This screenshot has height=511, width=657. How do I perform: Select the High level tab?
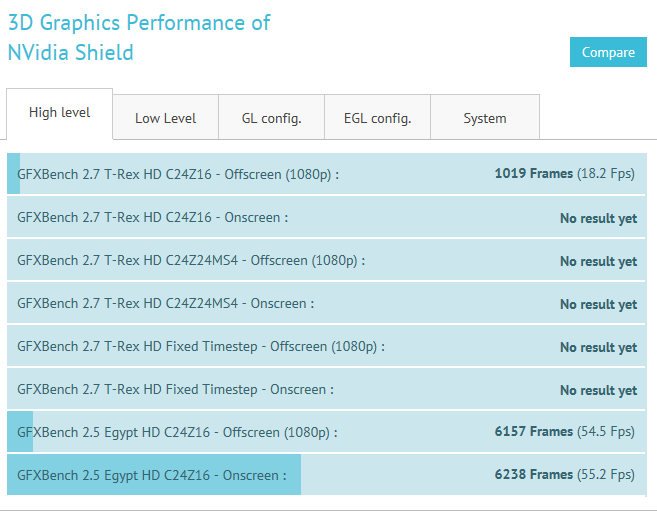click(59, 113)
